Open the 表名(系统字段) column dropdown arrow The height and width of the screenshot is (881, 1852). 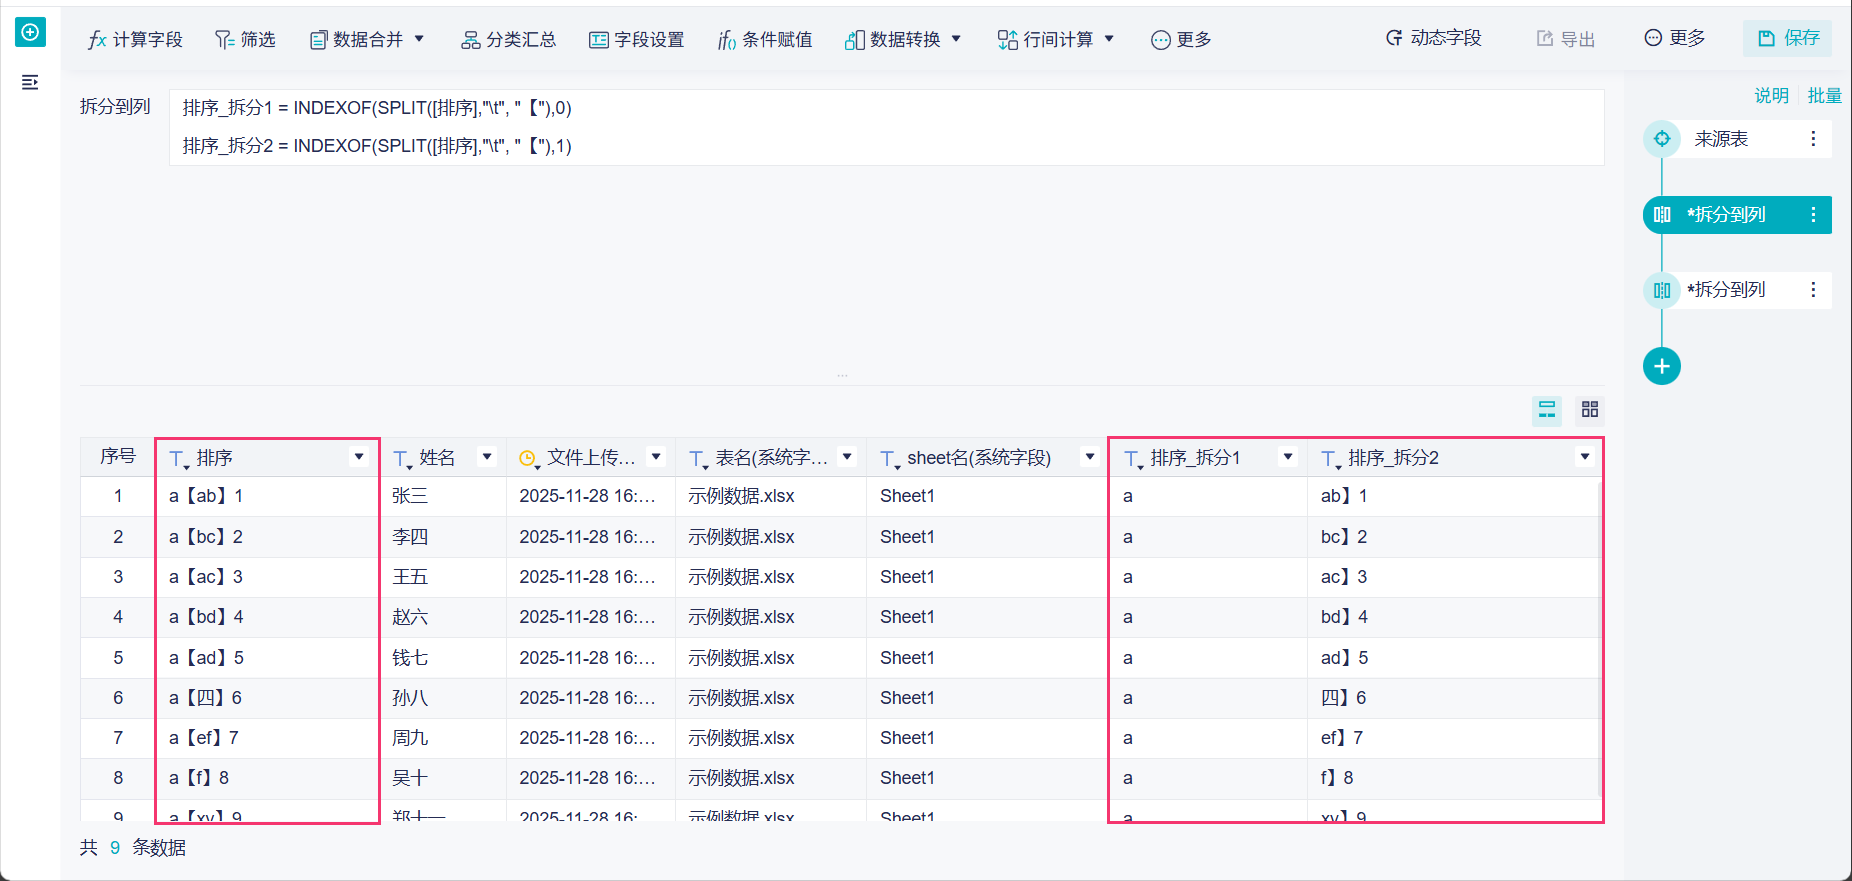point(847,457)
